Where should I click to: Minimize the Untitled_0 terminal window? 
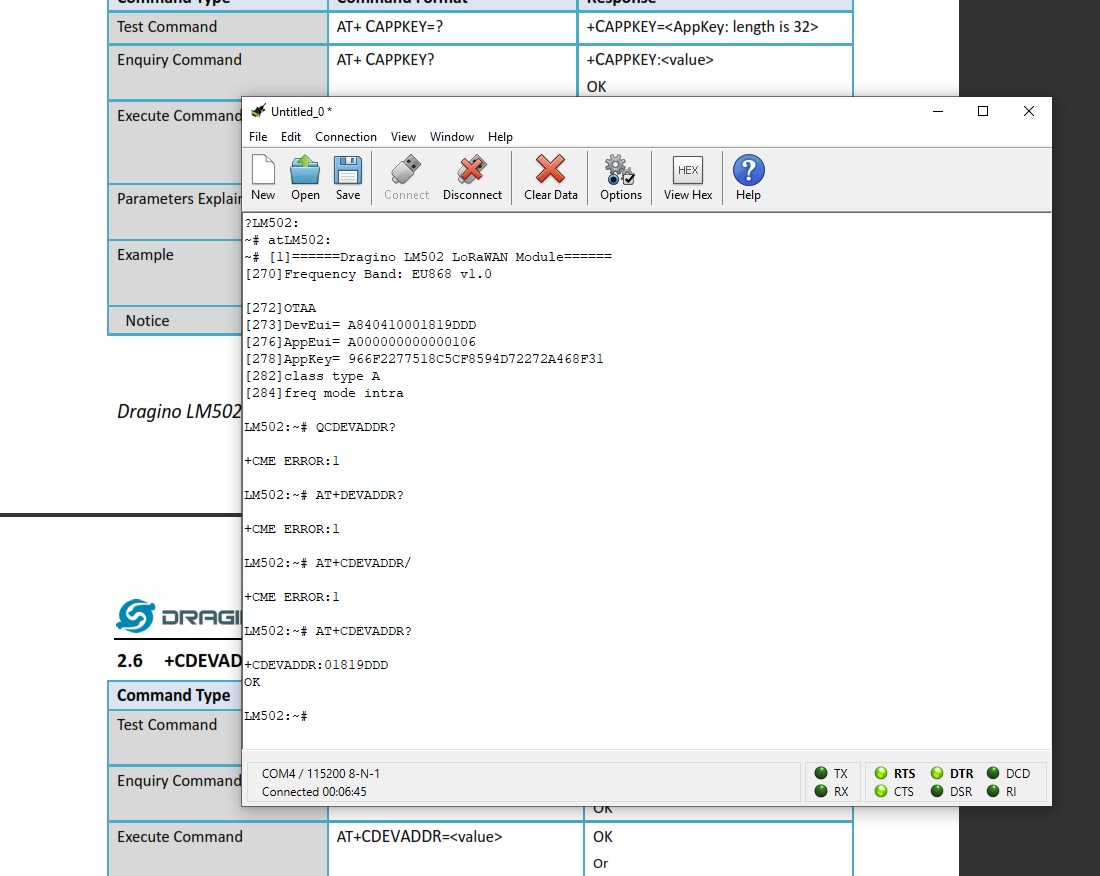[x=938, y=111]
